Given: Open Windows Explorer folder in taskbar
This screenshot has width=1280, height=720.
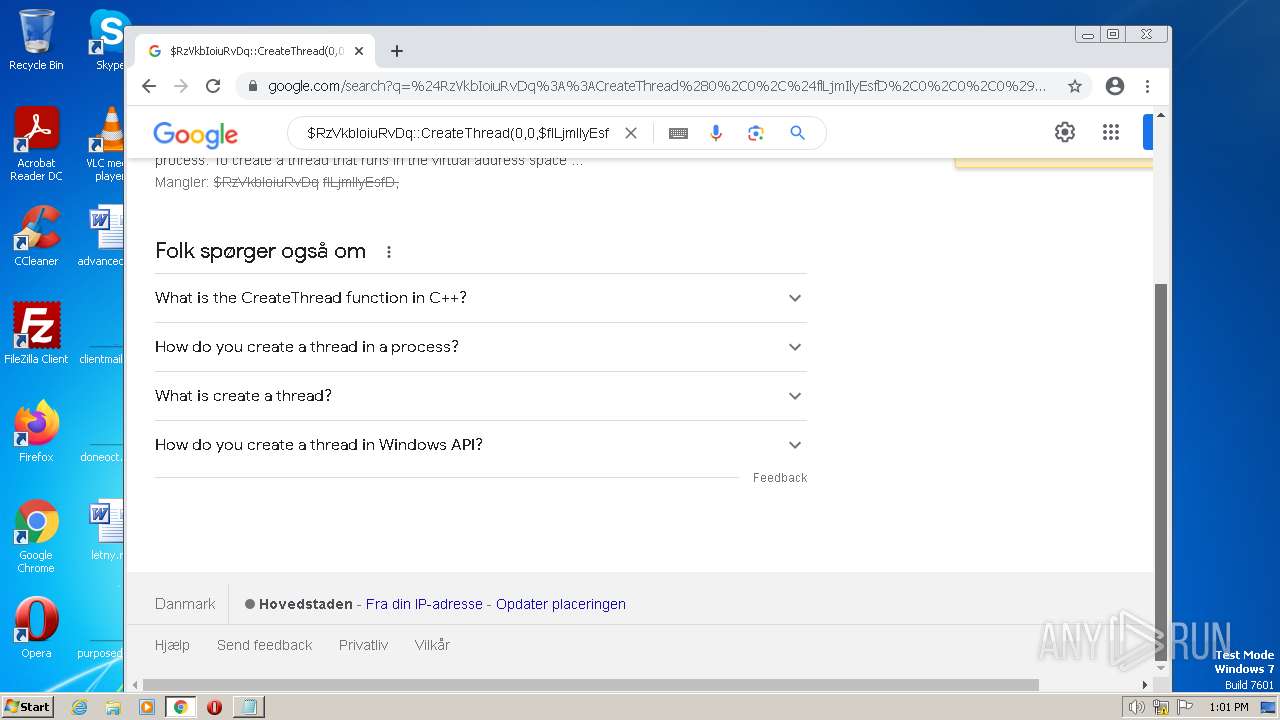Looking at the screenshot, I should pos(113,707).
